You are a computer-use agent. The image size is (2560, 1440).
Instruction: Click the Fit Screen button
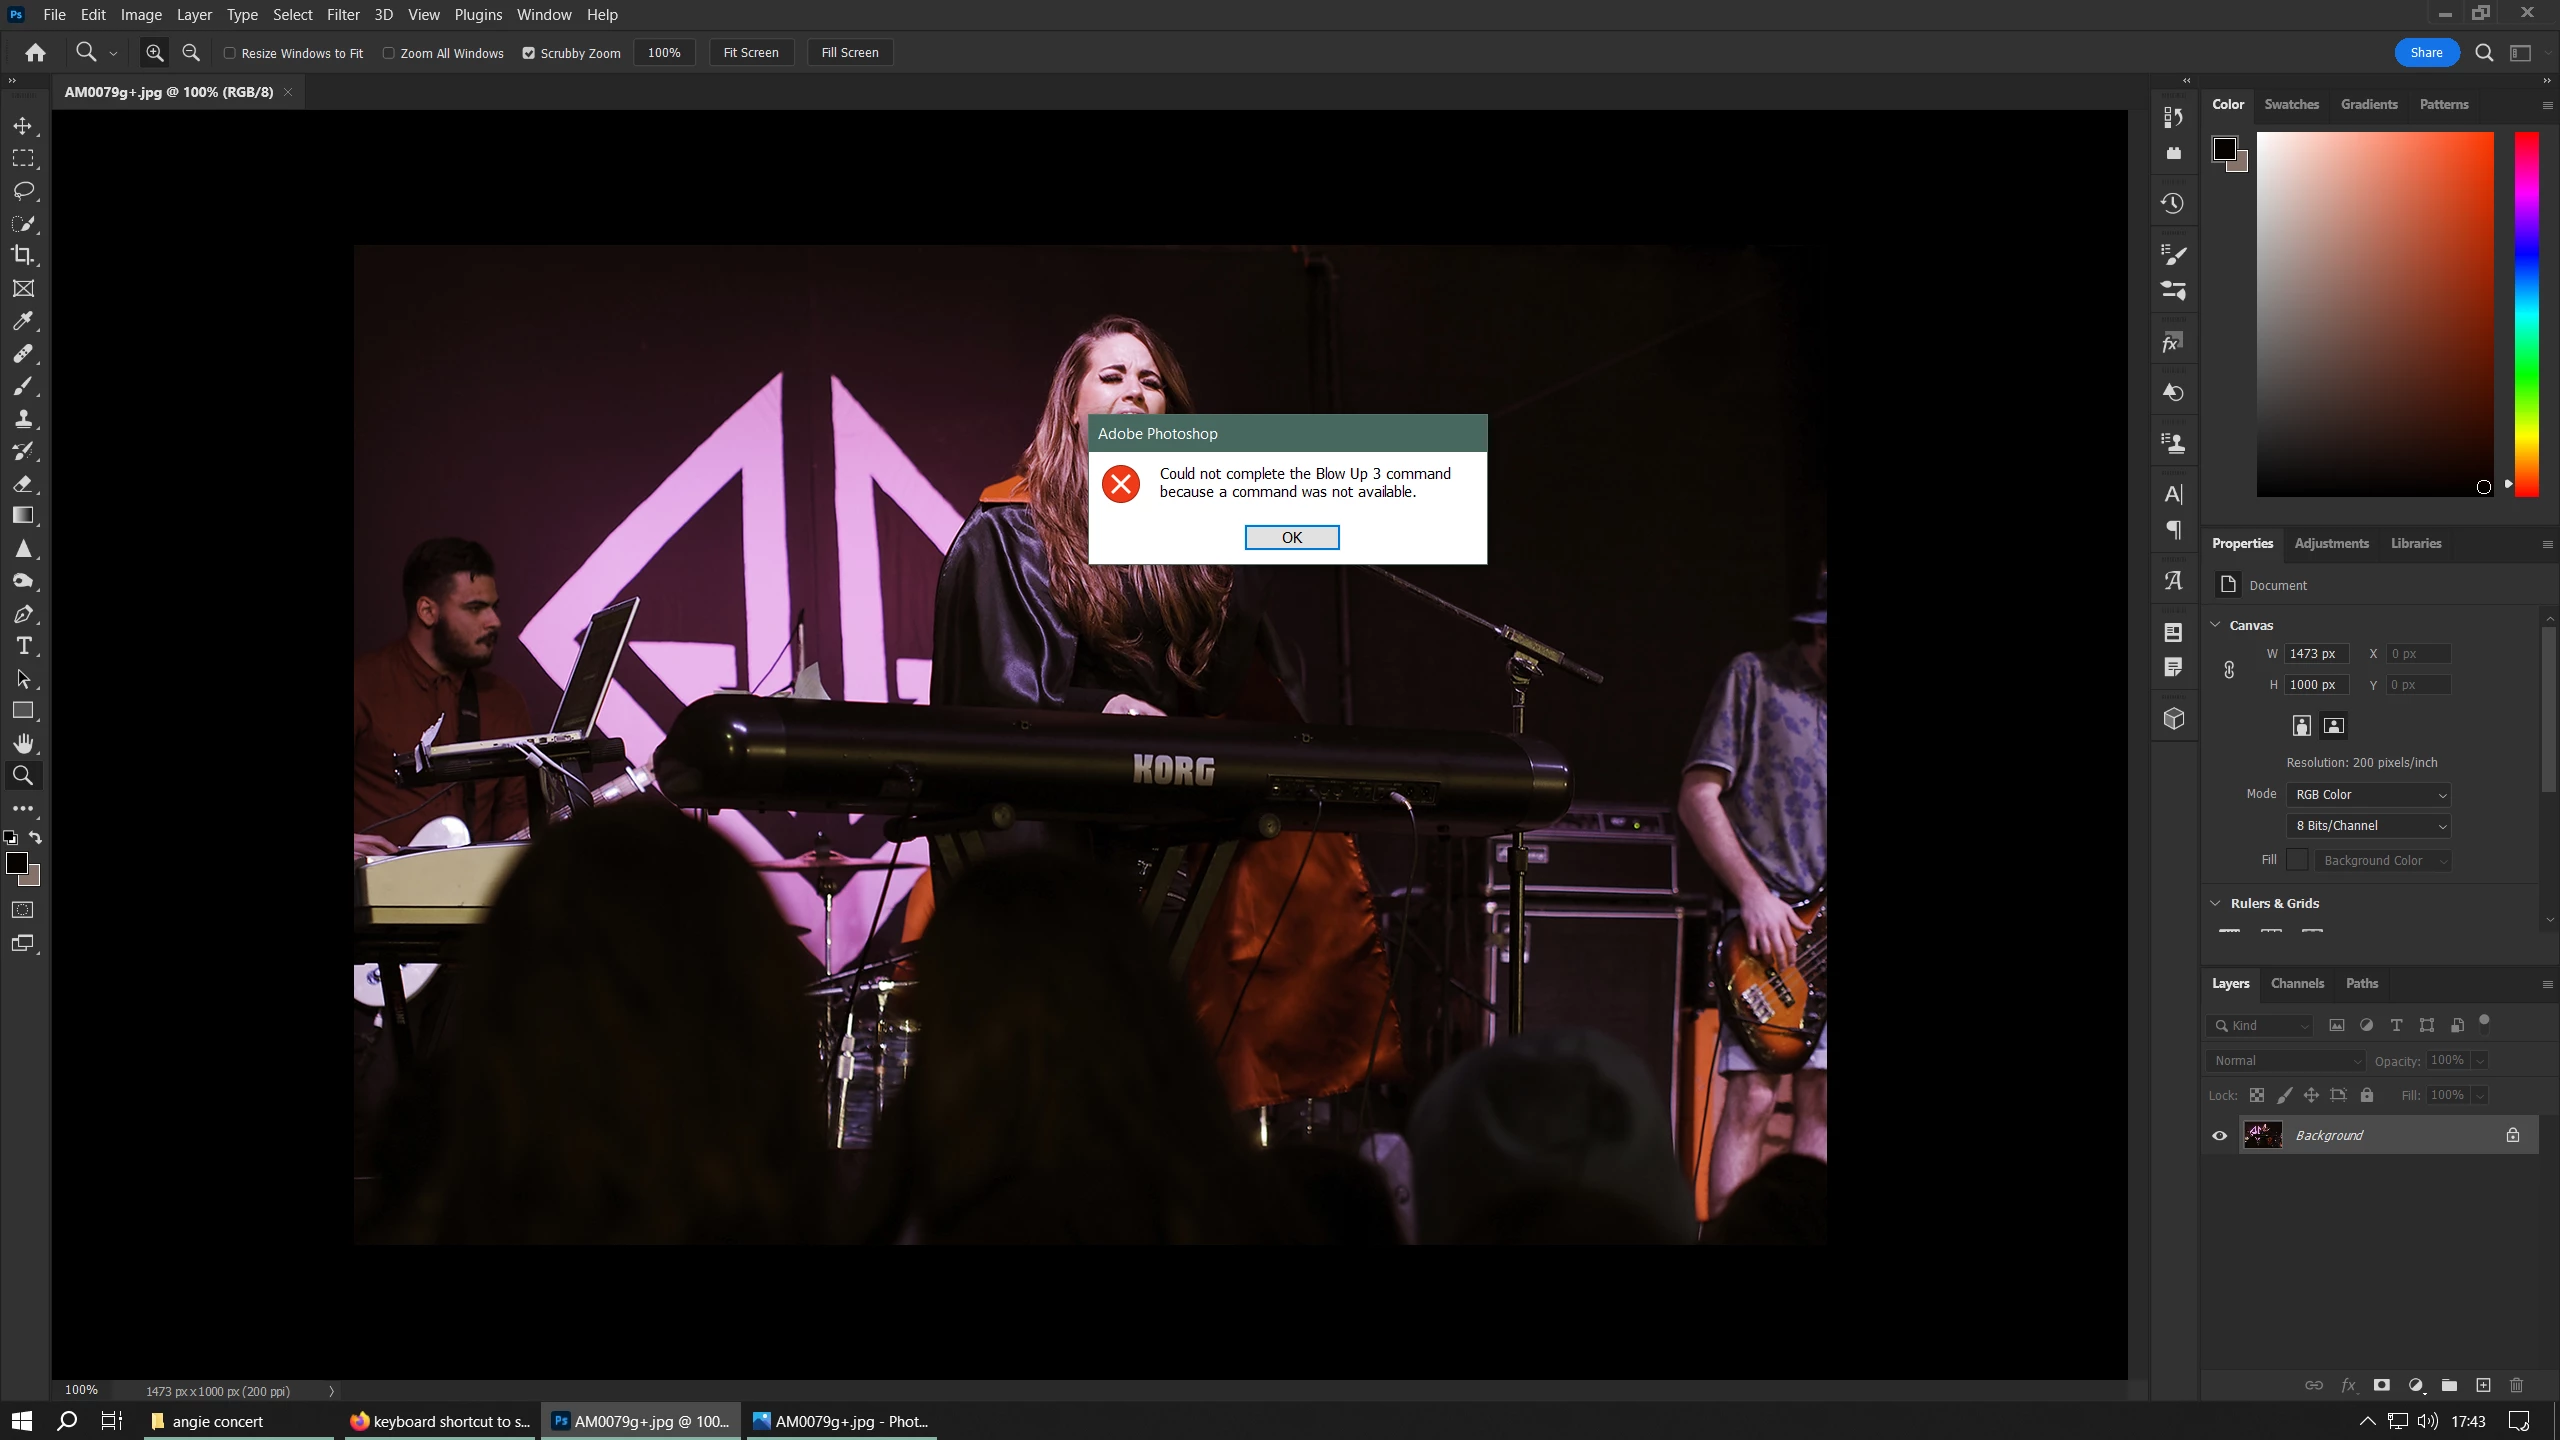(750, 53)
